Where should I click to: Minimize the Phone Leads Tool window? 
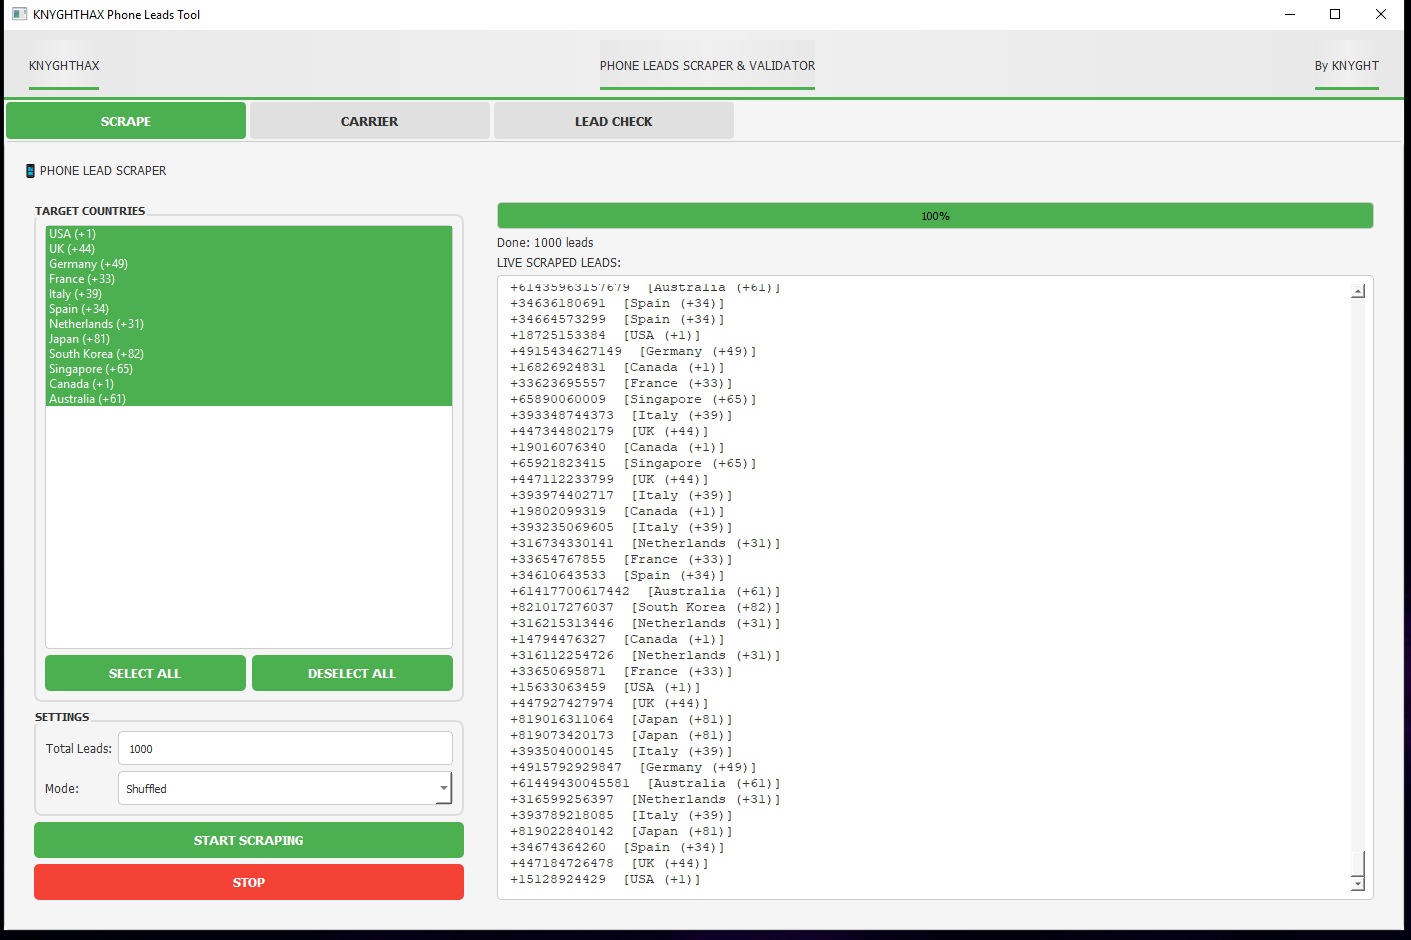[1289, 14]
